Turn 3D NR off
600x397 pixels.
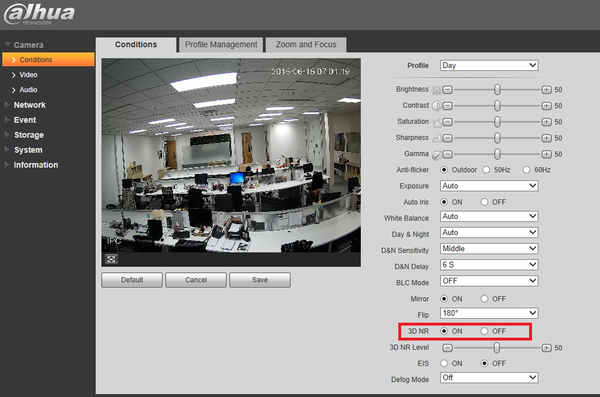[484, 331]
